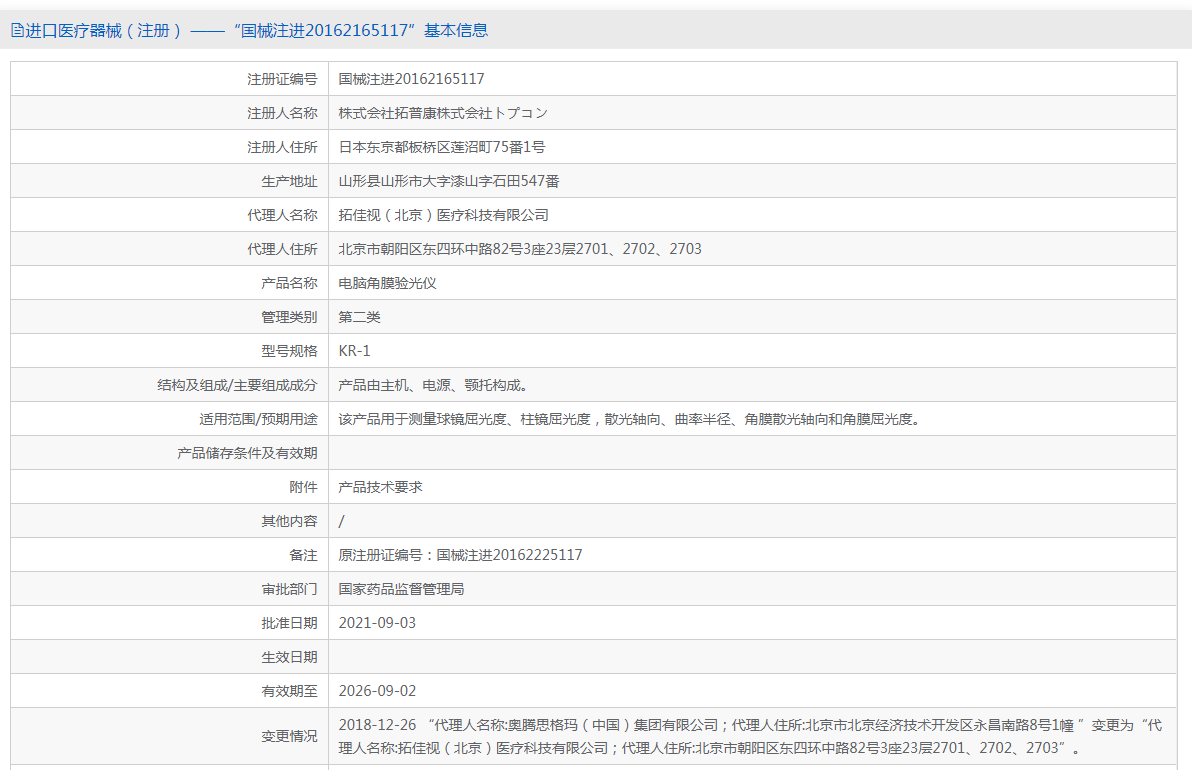Select the expiry date 2026-09-02

click(x=377, y=692)
